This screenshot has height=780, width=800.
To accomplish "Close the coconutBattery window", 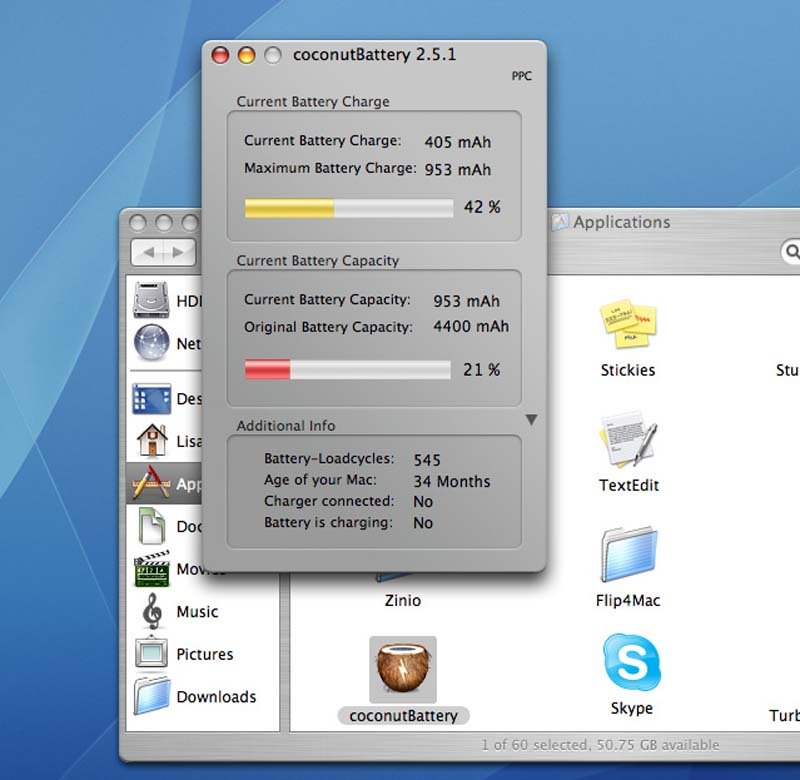I will [220, 55].
